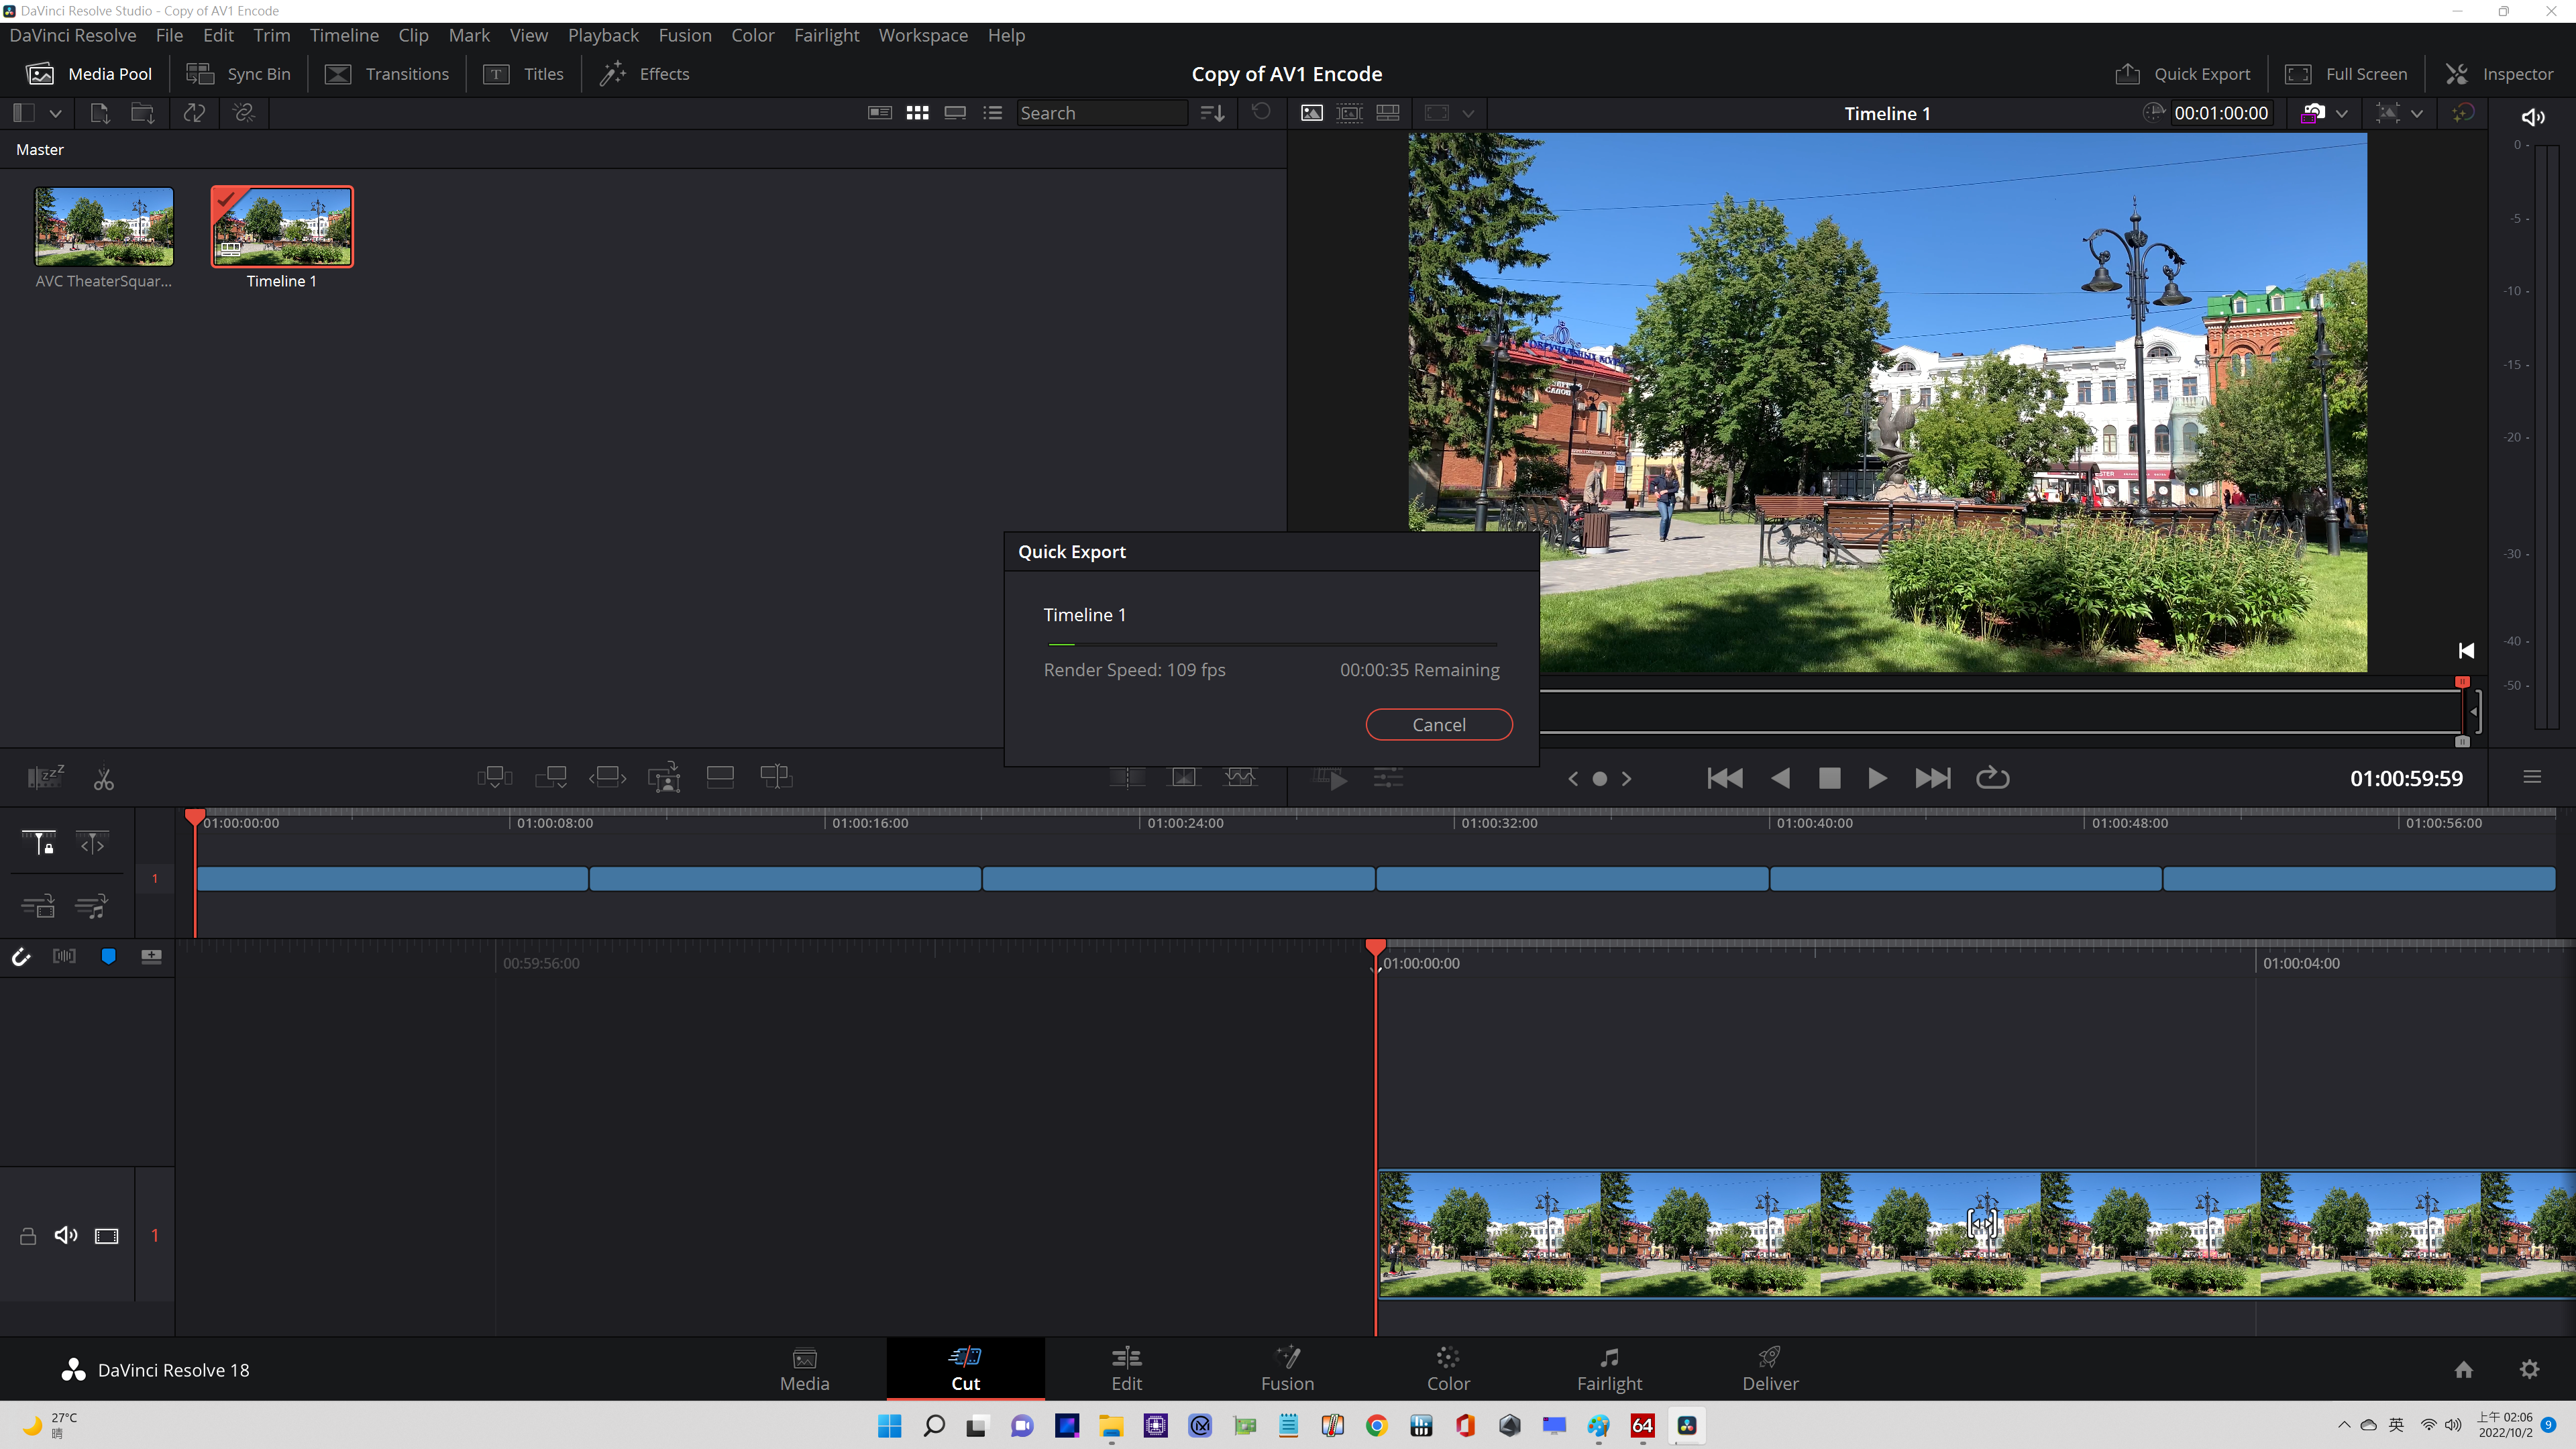Play the timeline forward
The height and width of the screenshot is (1449, 2576).
1877,778
